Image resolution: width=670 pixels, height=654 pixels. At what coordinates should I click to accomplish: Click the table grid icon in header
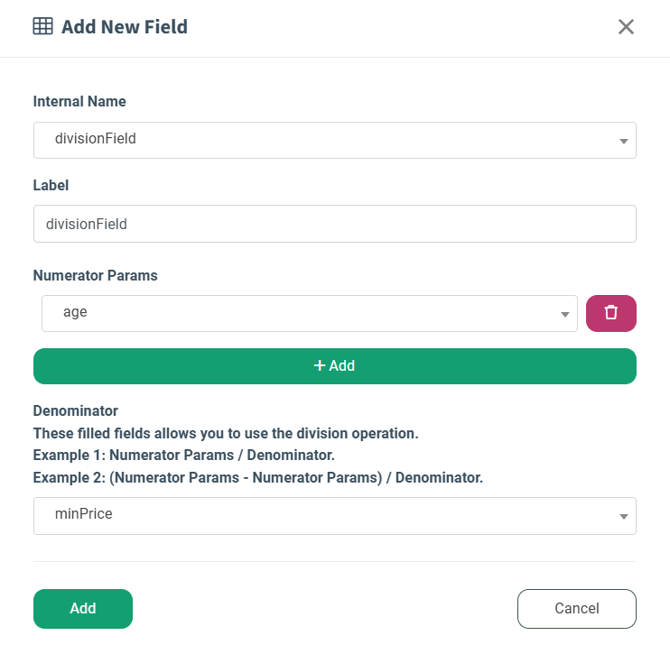coord(43,27)
